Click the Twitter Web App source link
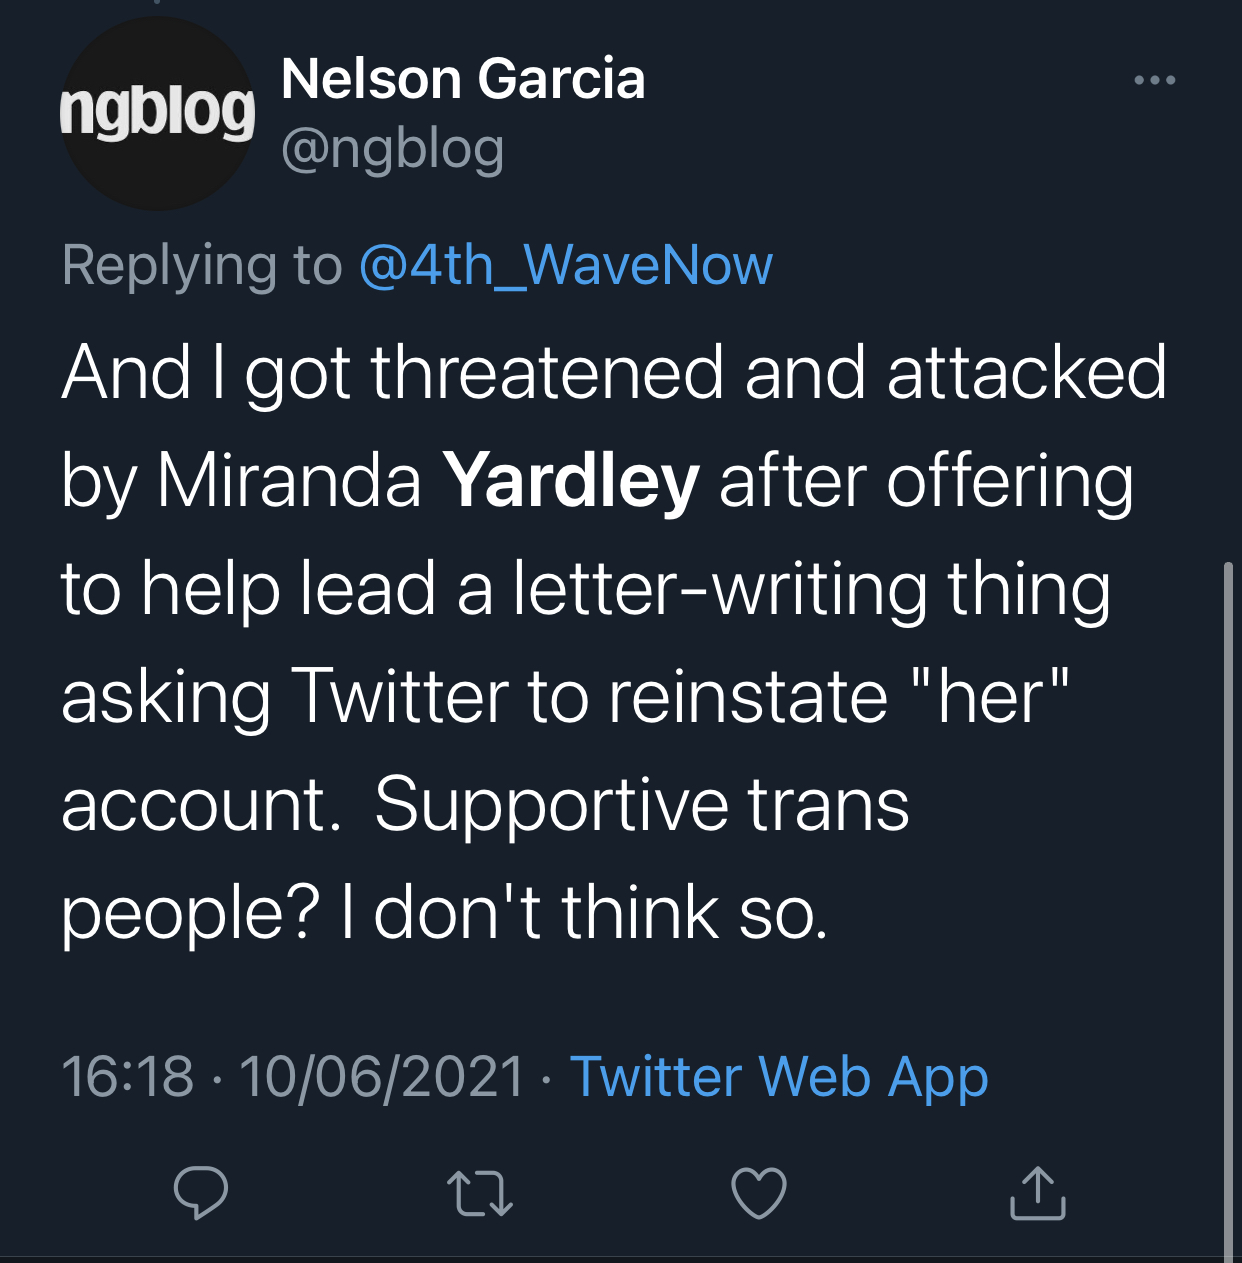 pyautogui.click(x=779, y=1077)
